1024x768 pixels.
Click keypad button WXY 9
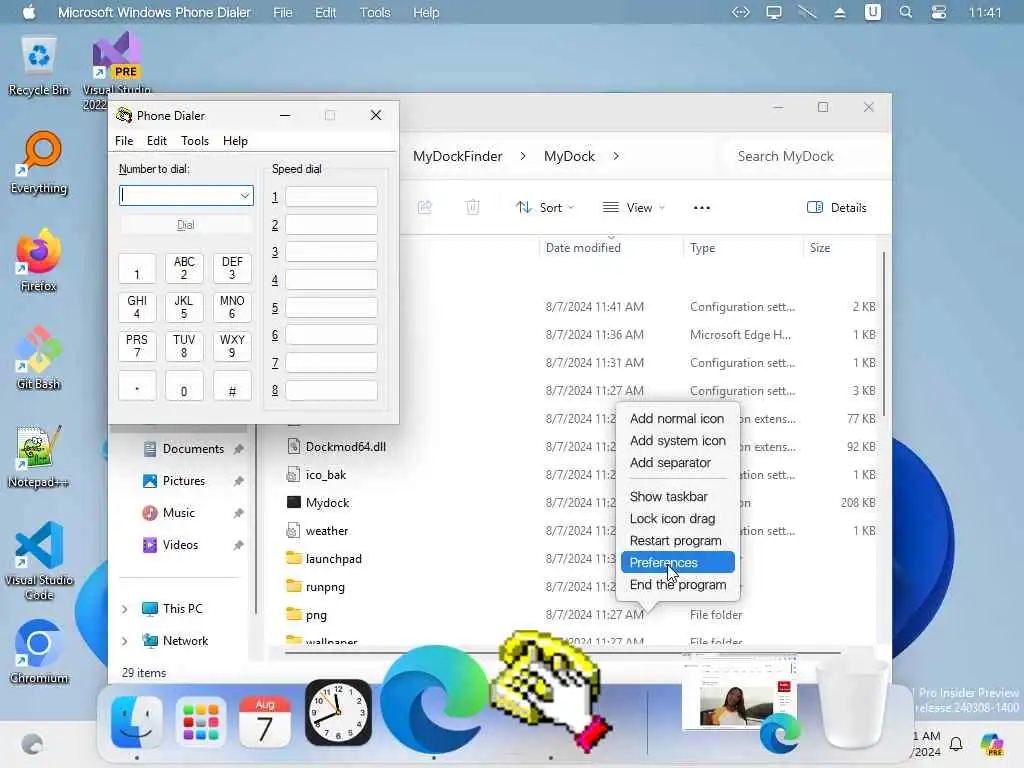(x=232, y=347)
